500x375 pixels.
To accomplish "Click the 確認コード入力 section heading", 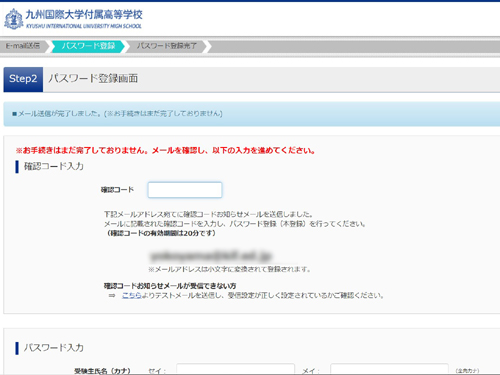I will coord(54,166).
